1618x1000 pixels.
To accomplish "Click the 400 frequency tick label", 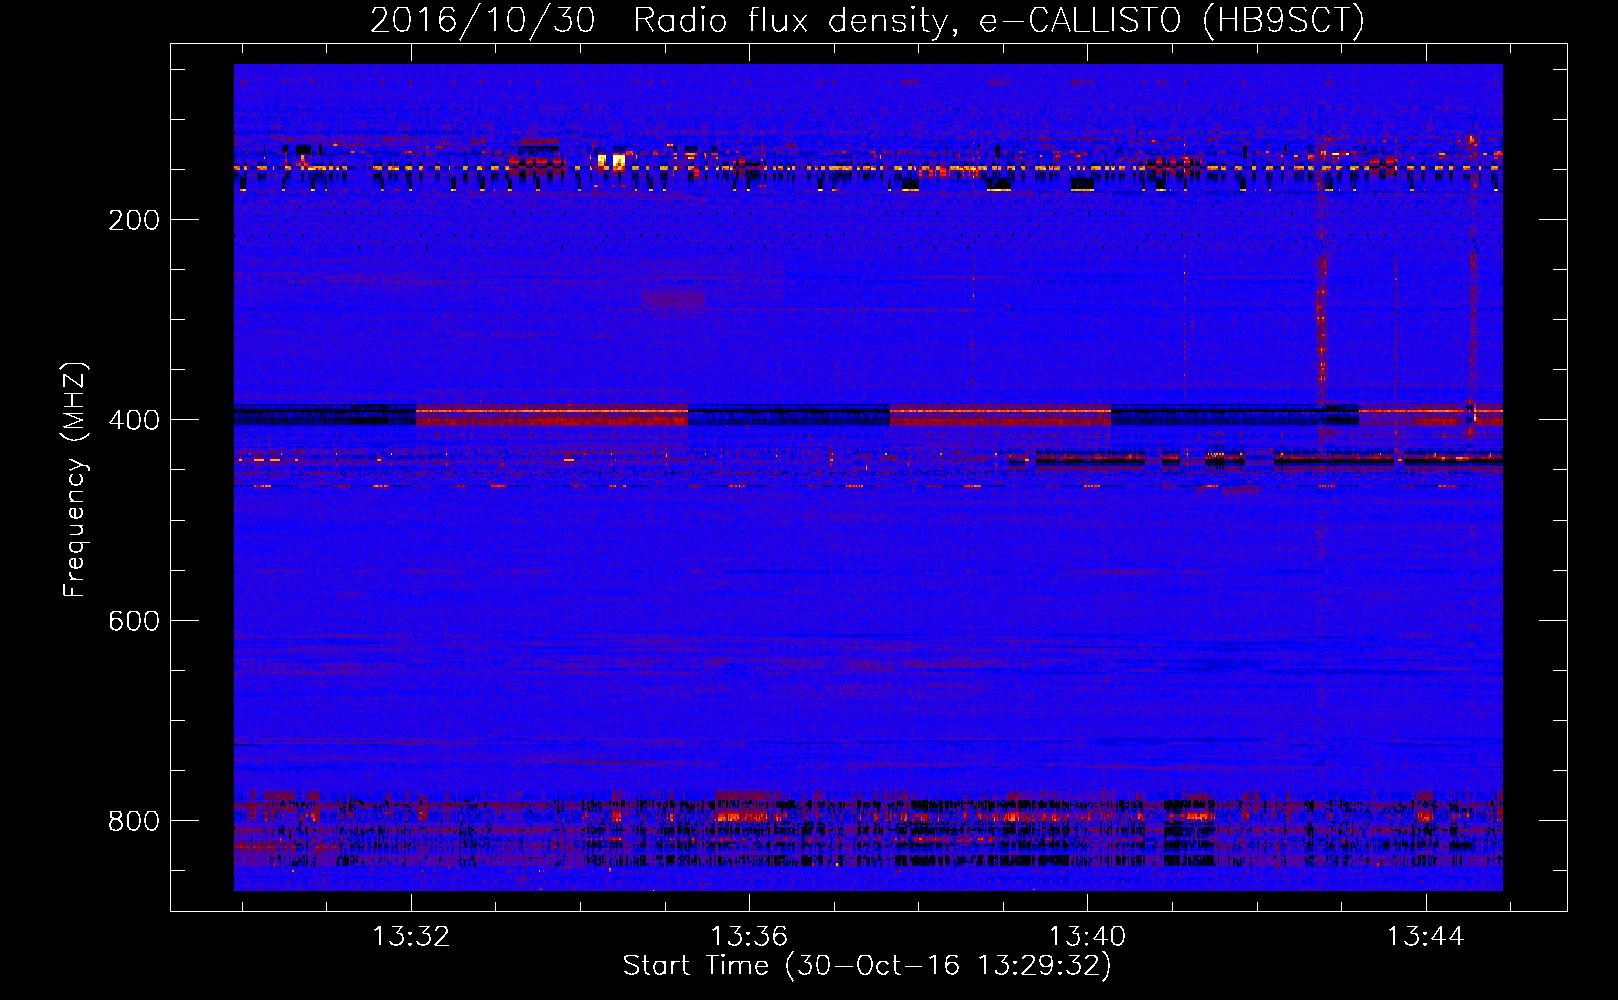I will tap(134, 420).
